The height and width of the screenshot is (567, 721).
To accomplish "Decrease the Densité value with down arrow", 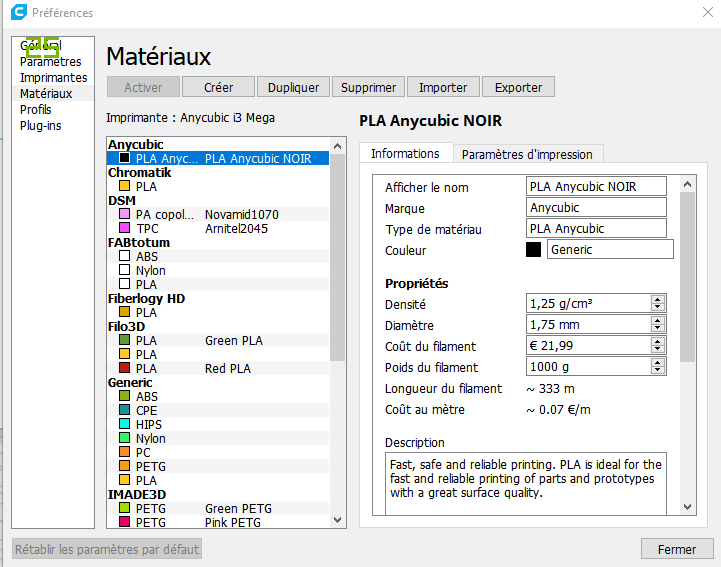I will pos(658,307).
